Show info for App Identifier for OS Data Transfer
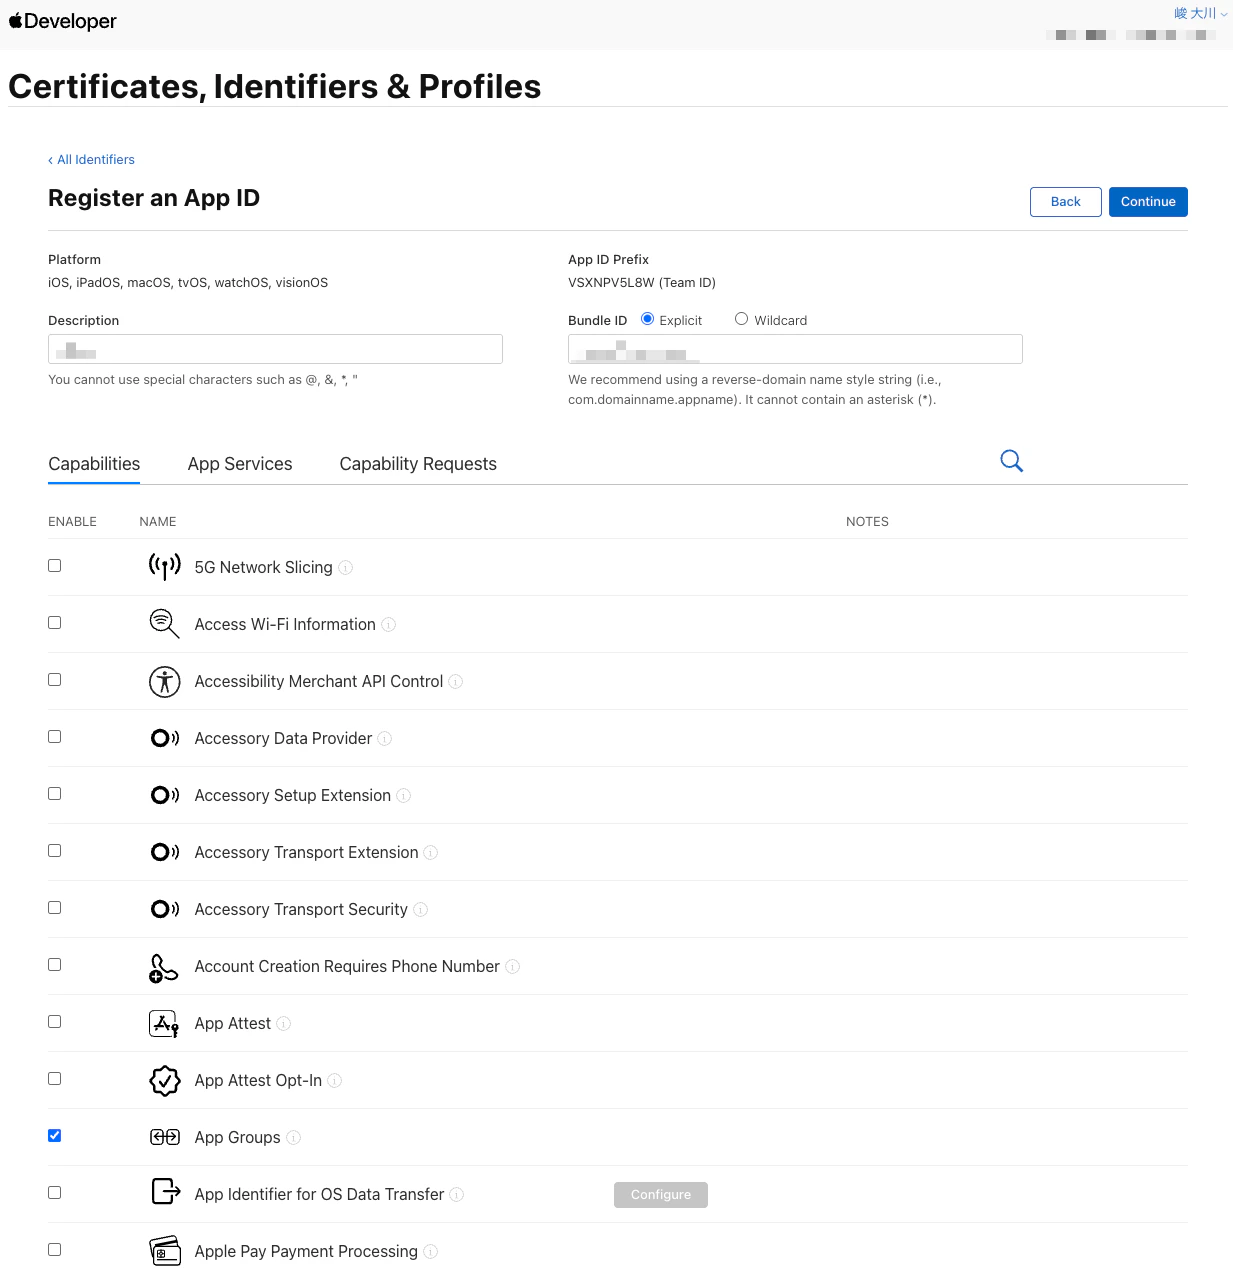 (457, 1195)
